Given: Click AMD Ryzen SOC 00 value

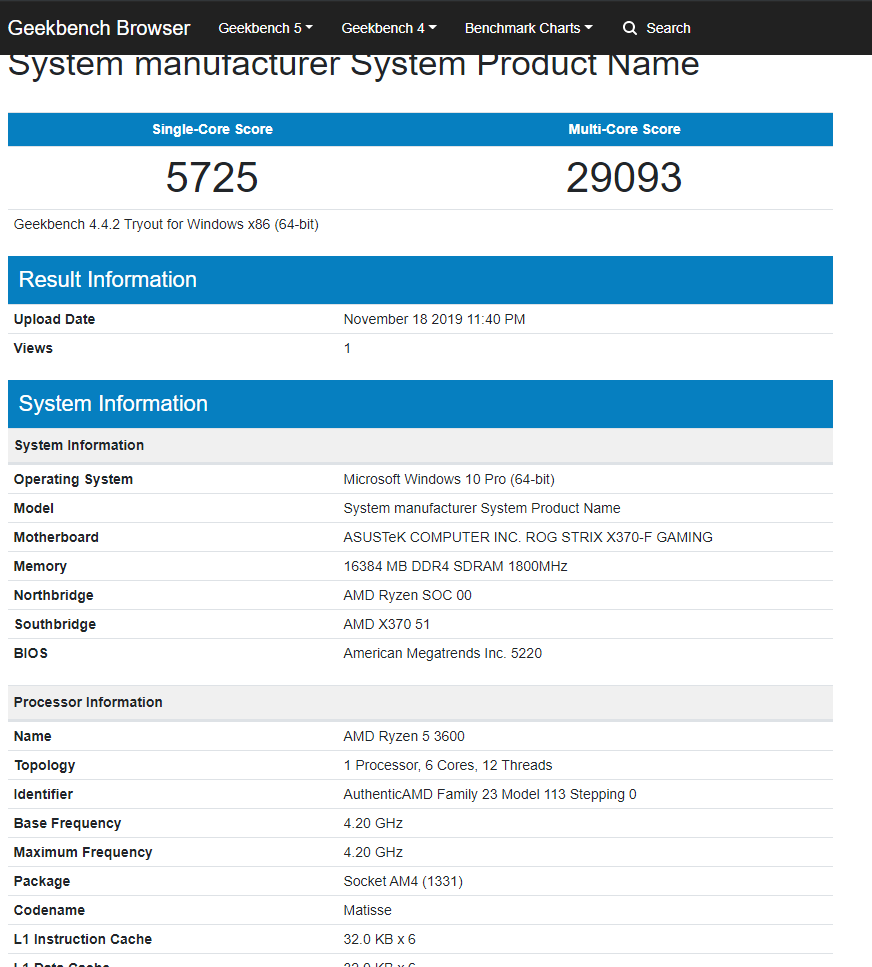Looking at the screenshot, I should [x=408, y=595].
